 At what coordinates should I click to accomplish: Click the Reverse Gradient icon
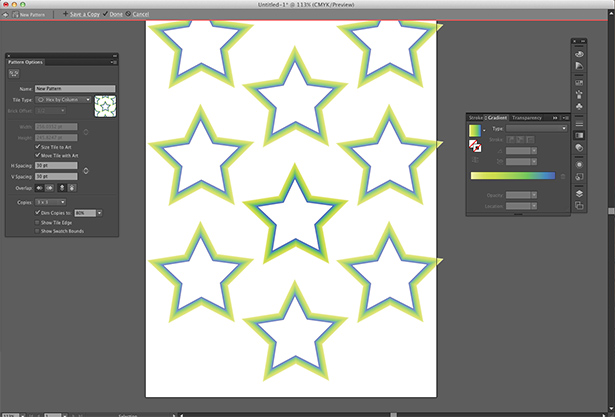475,160
